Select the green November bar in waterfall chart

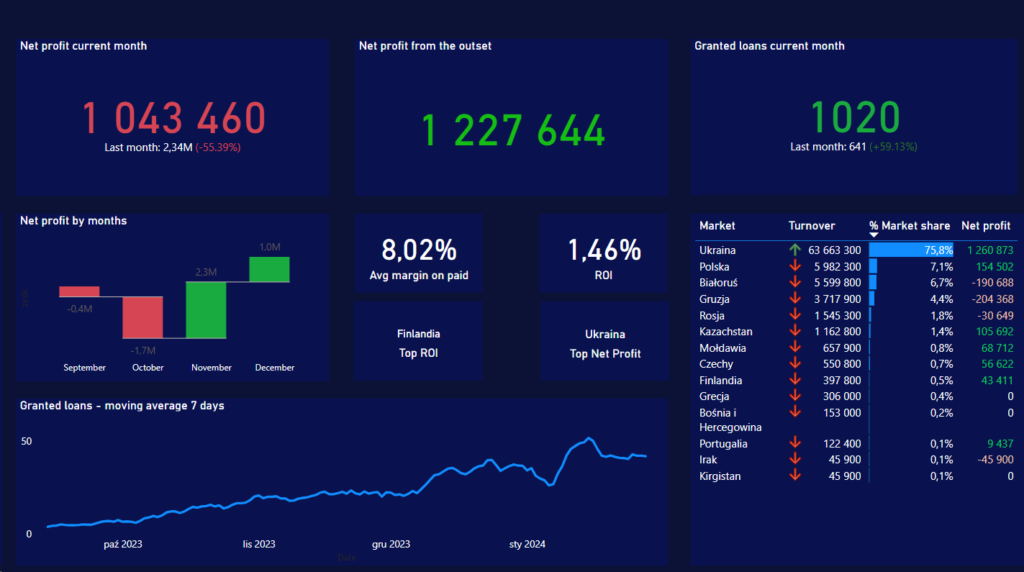click(x=206, y=309)
